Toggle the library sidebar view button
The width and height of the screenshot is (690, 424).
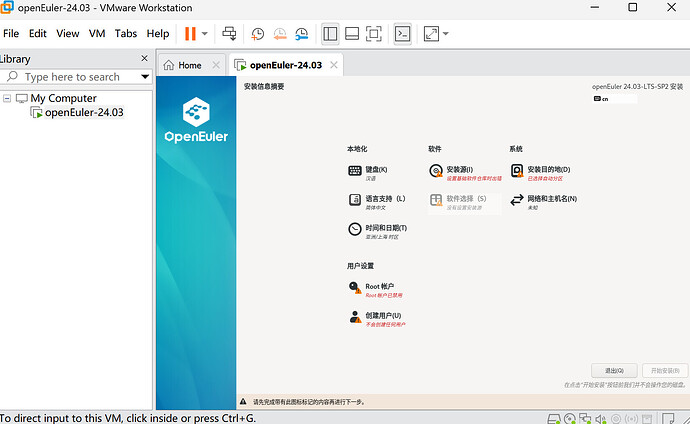pyautogui.click(x=330, y=33)
